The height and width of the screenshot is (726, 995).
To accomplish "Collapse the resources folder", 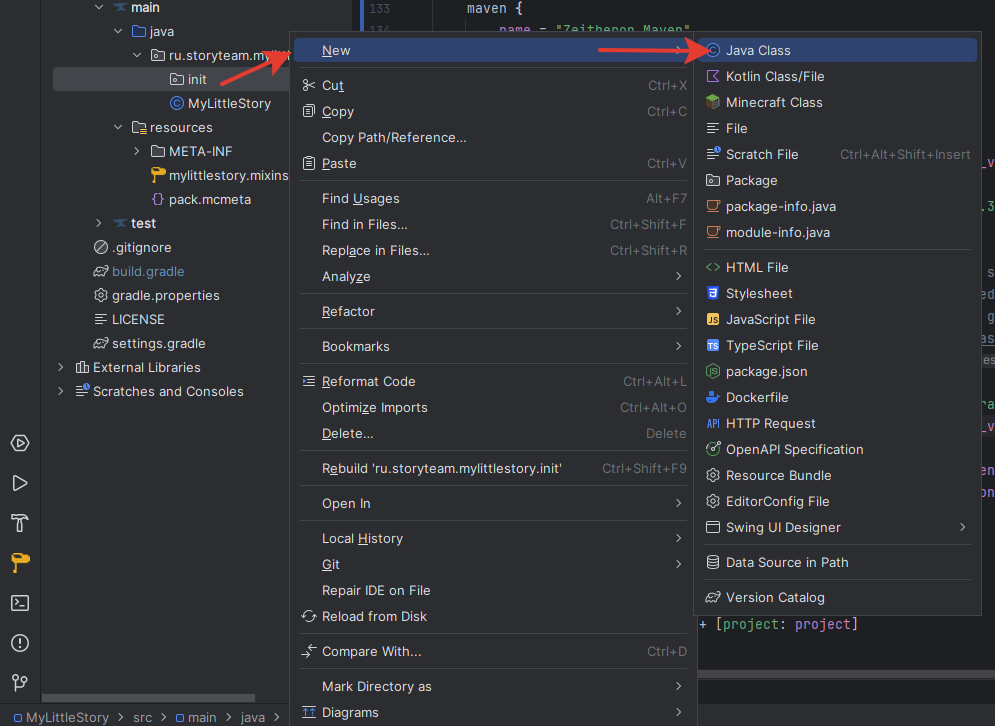I will pyautogui.click(x=118, y=128).
